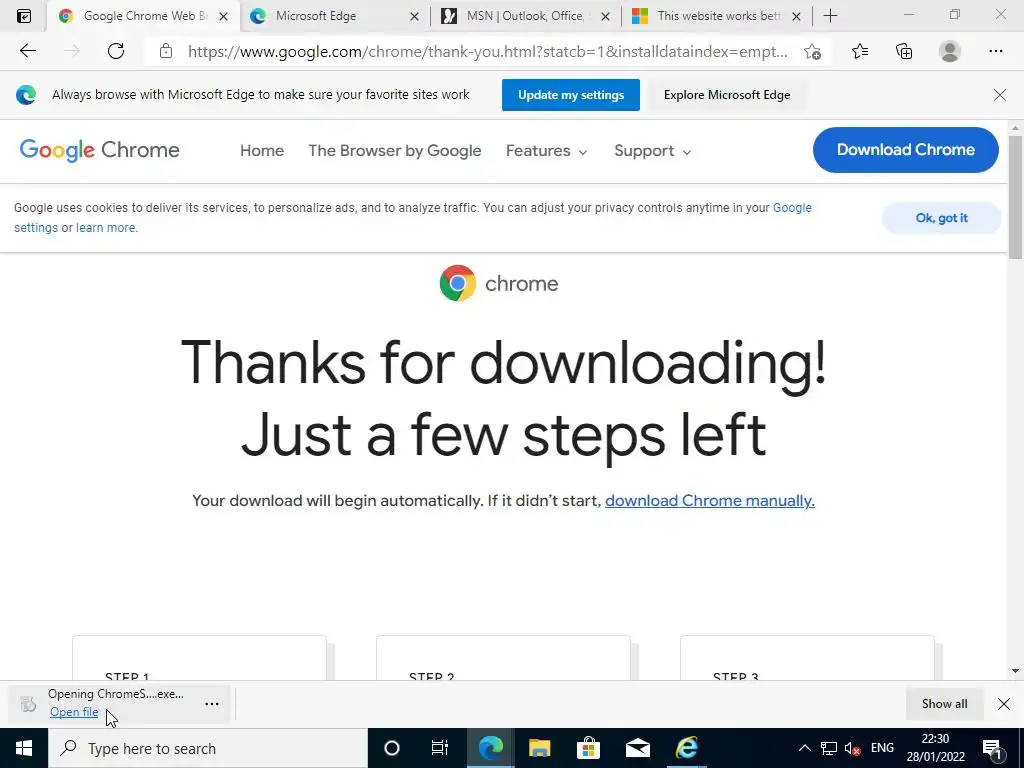
Task: Click the ENG language indicator
Action: [882, 748]
